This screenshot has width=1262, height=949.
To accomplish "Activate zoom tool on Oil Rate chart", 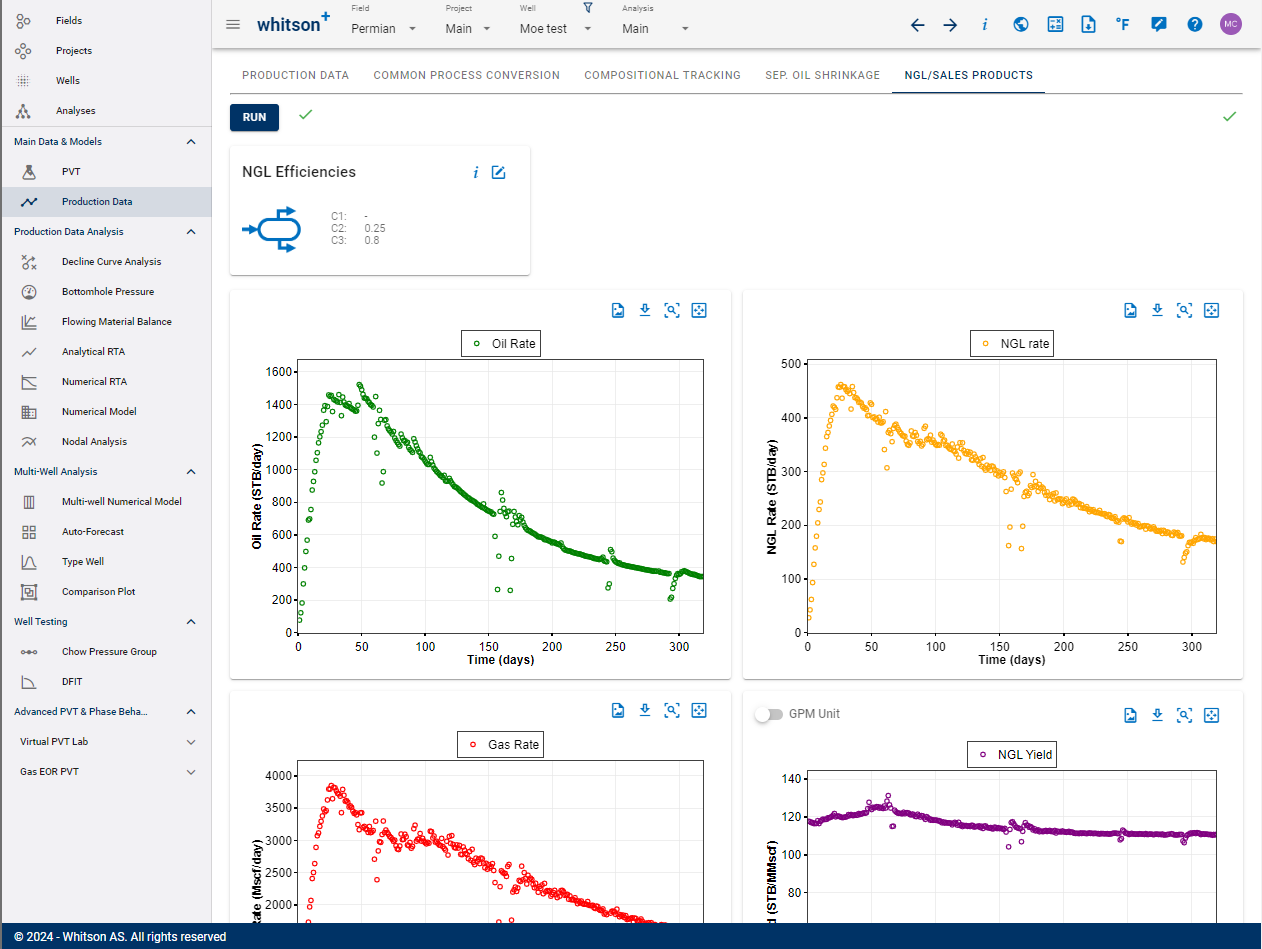I will (672, 311).
